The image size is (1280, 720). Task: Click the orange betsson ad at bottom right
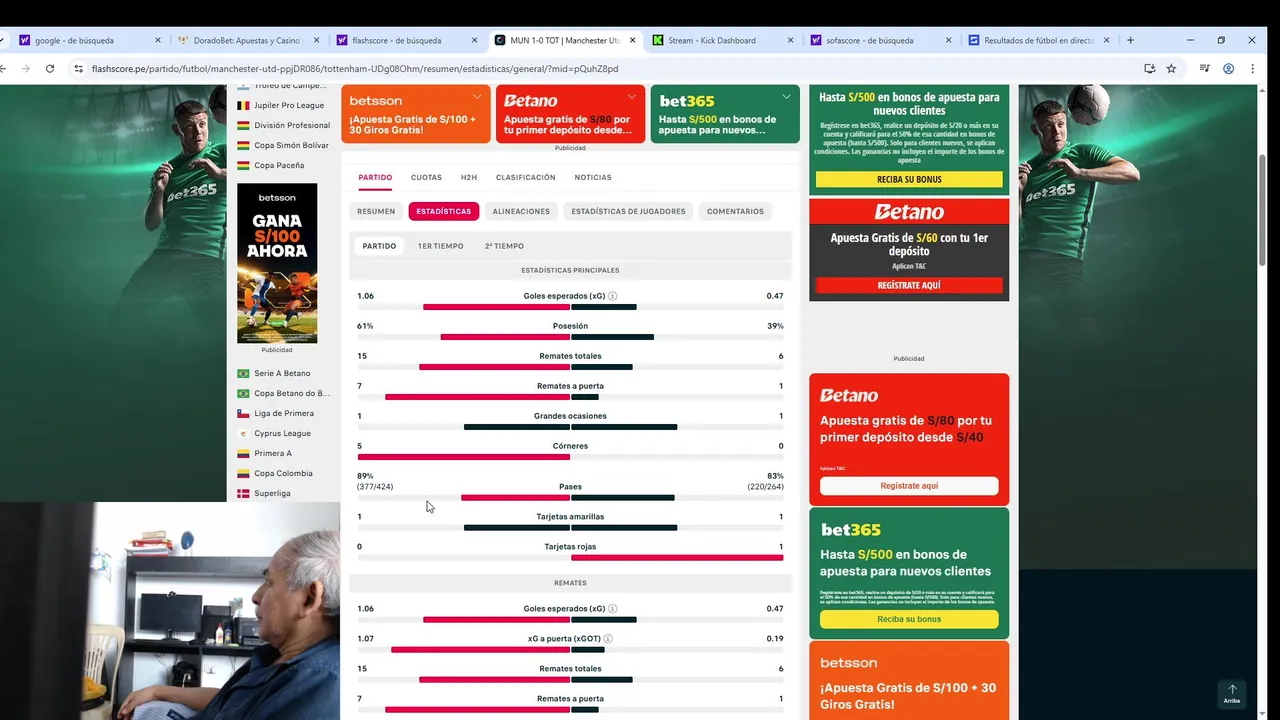point(909,681)
